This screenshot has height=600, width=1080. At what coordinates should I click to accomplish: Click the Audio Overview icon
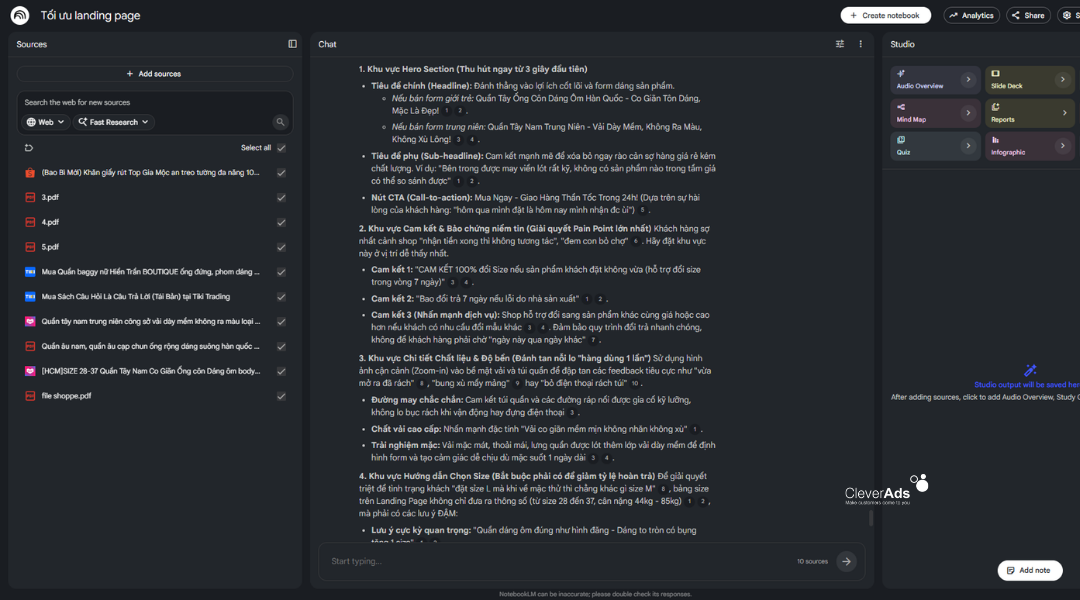click(x=901, y=74)
